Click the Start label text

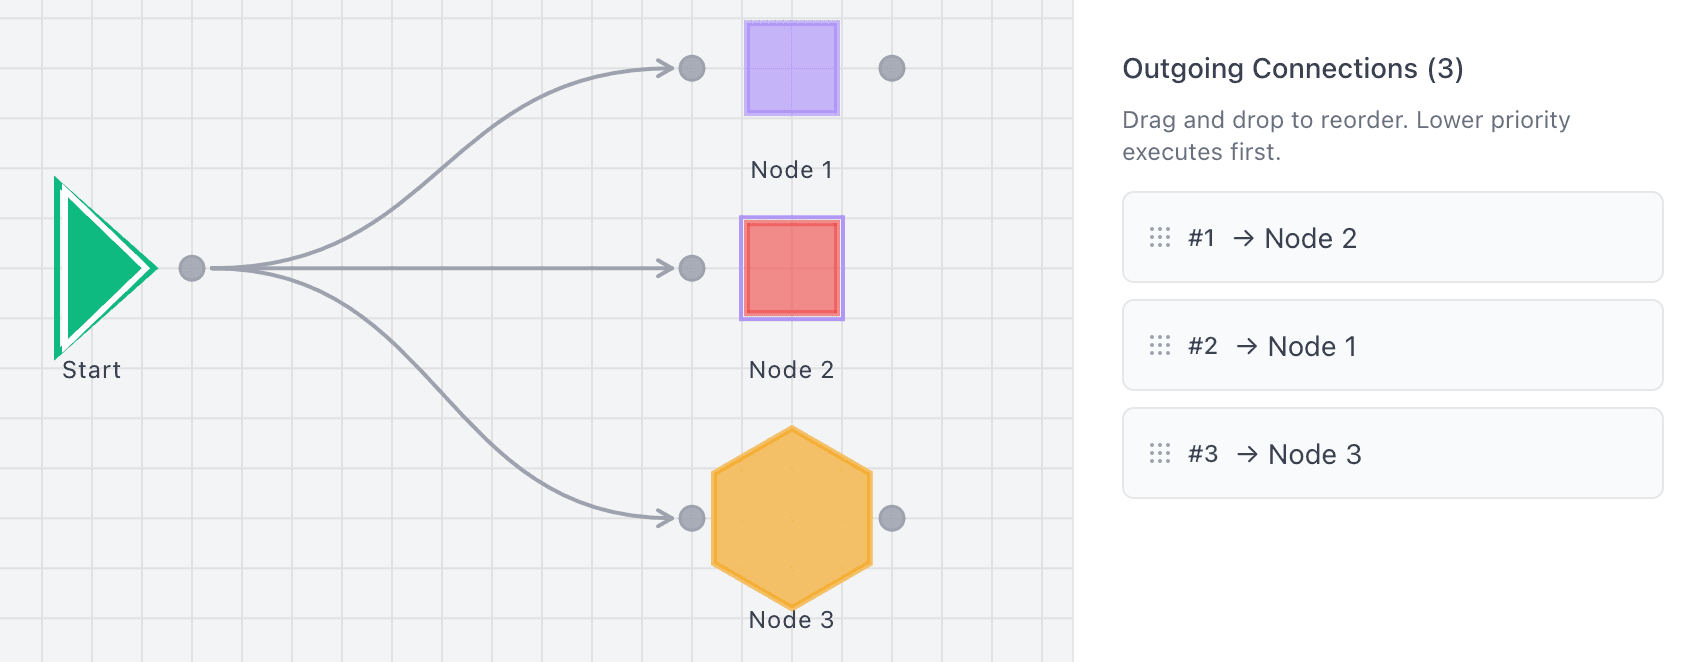coord(91,370)
